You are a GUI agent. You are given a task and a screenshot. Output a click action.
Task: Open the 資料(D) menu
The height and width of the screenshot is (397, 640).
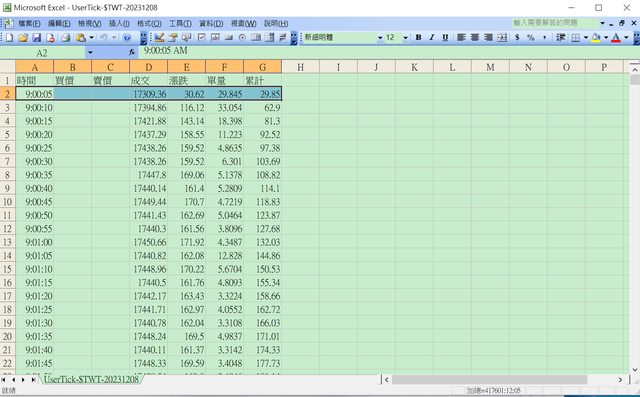pos(211,24)
